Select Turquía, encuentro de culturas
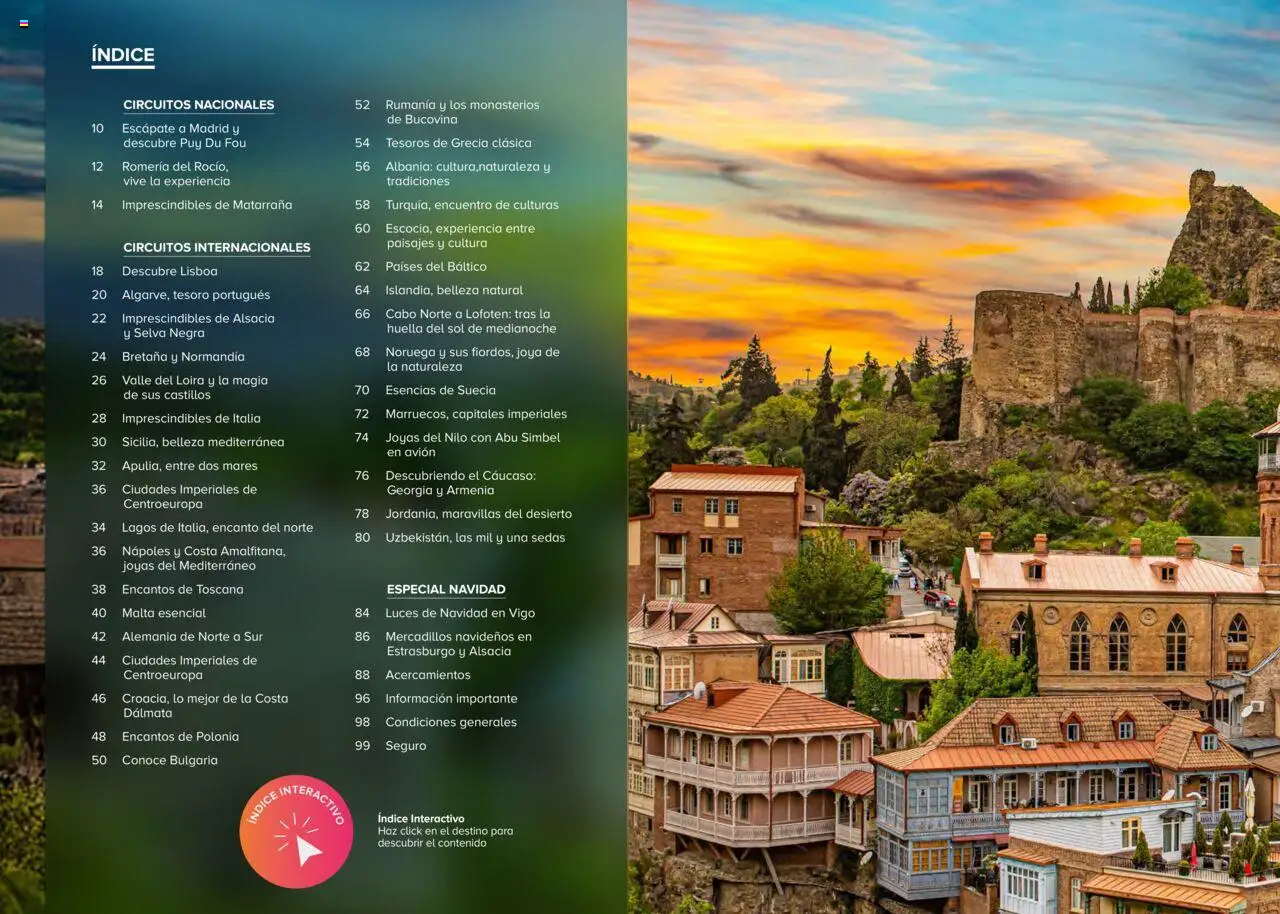 [x=472, y=205]
